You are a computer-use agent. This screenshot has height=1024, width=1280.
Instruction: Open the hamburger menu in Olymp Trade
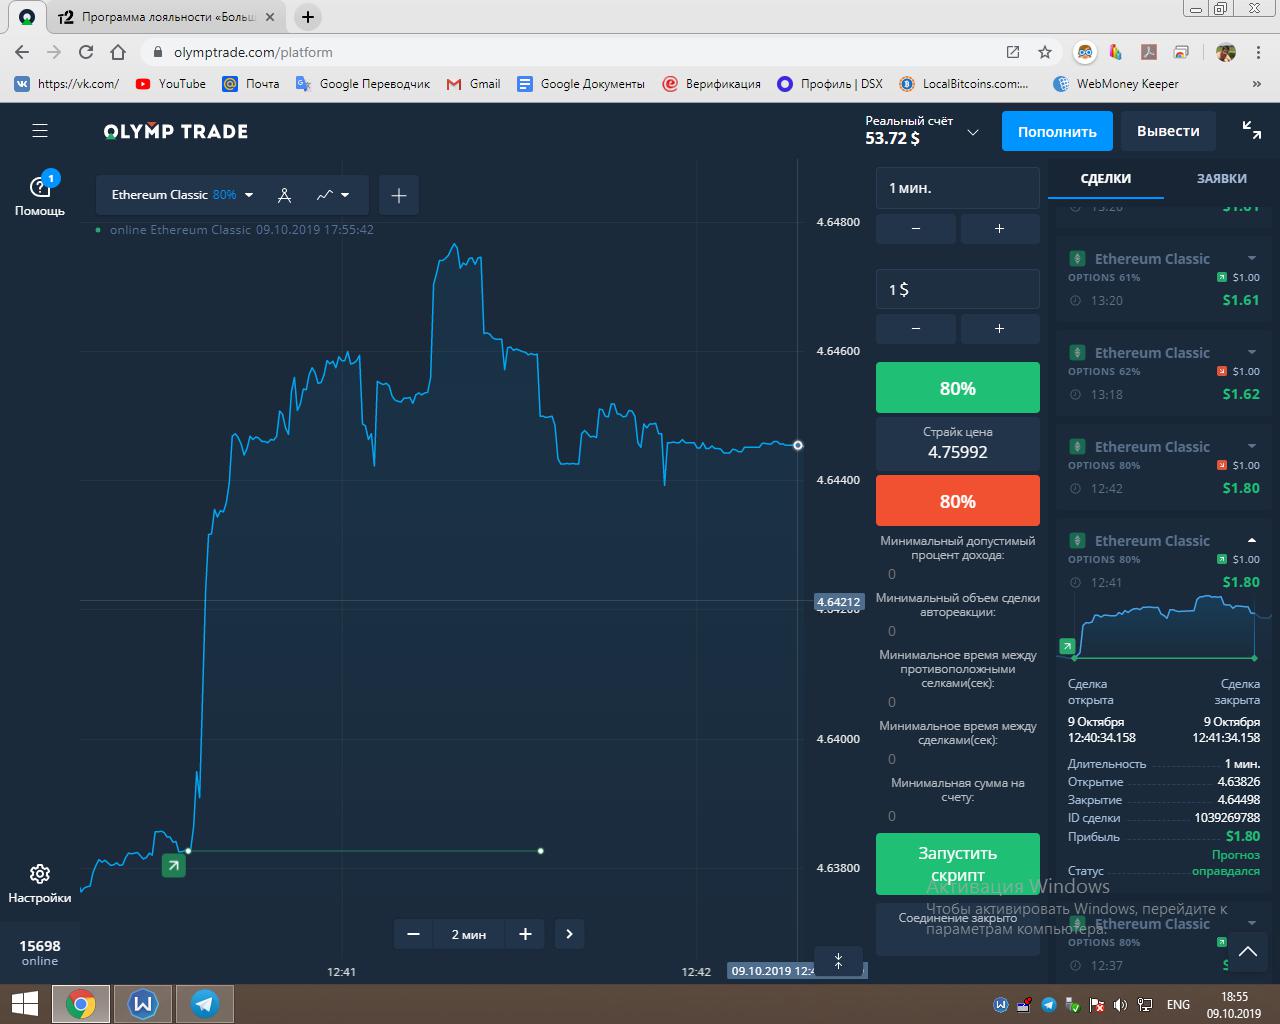pos(40,131)
